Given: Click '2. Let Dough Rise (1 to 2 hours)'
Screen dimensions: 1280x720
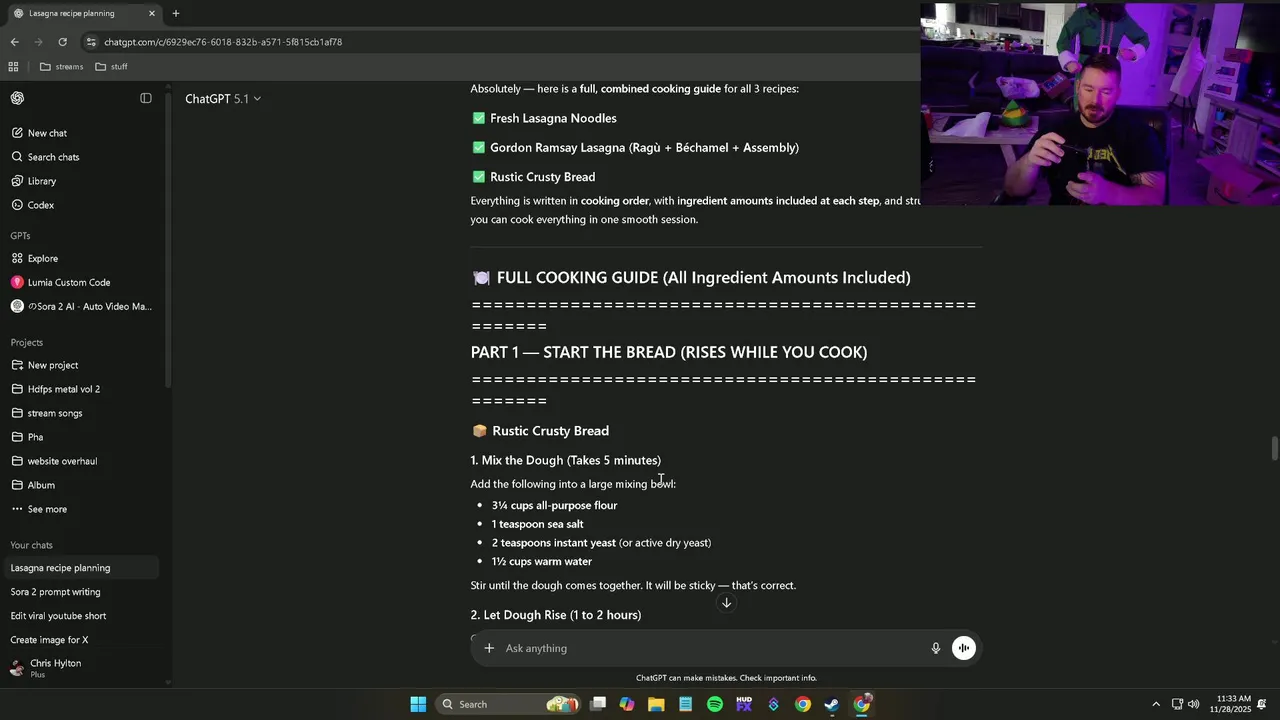Looking at the screenshot, I should click(556, 615).
